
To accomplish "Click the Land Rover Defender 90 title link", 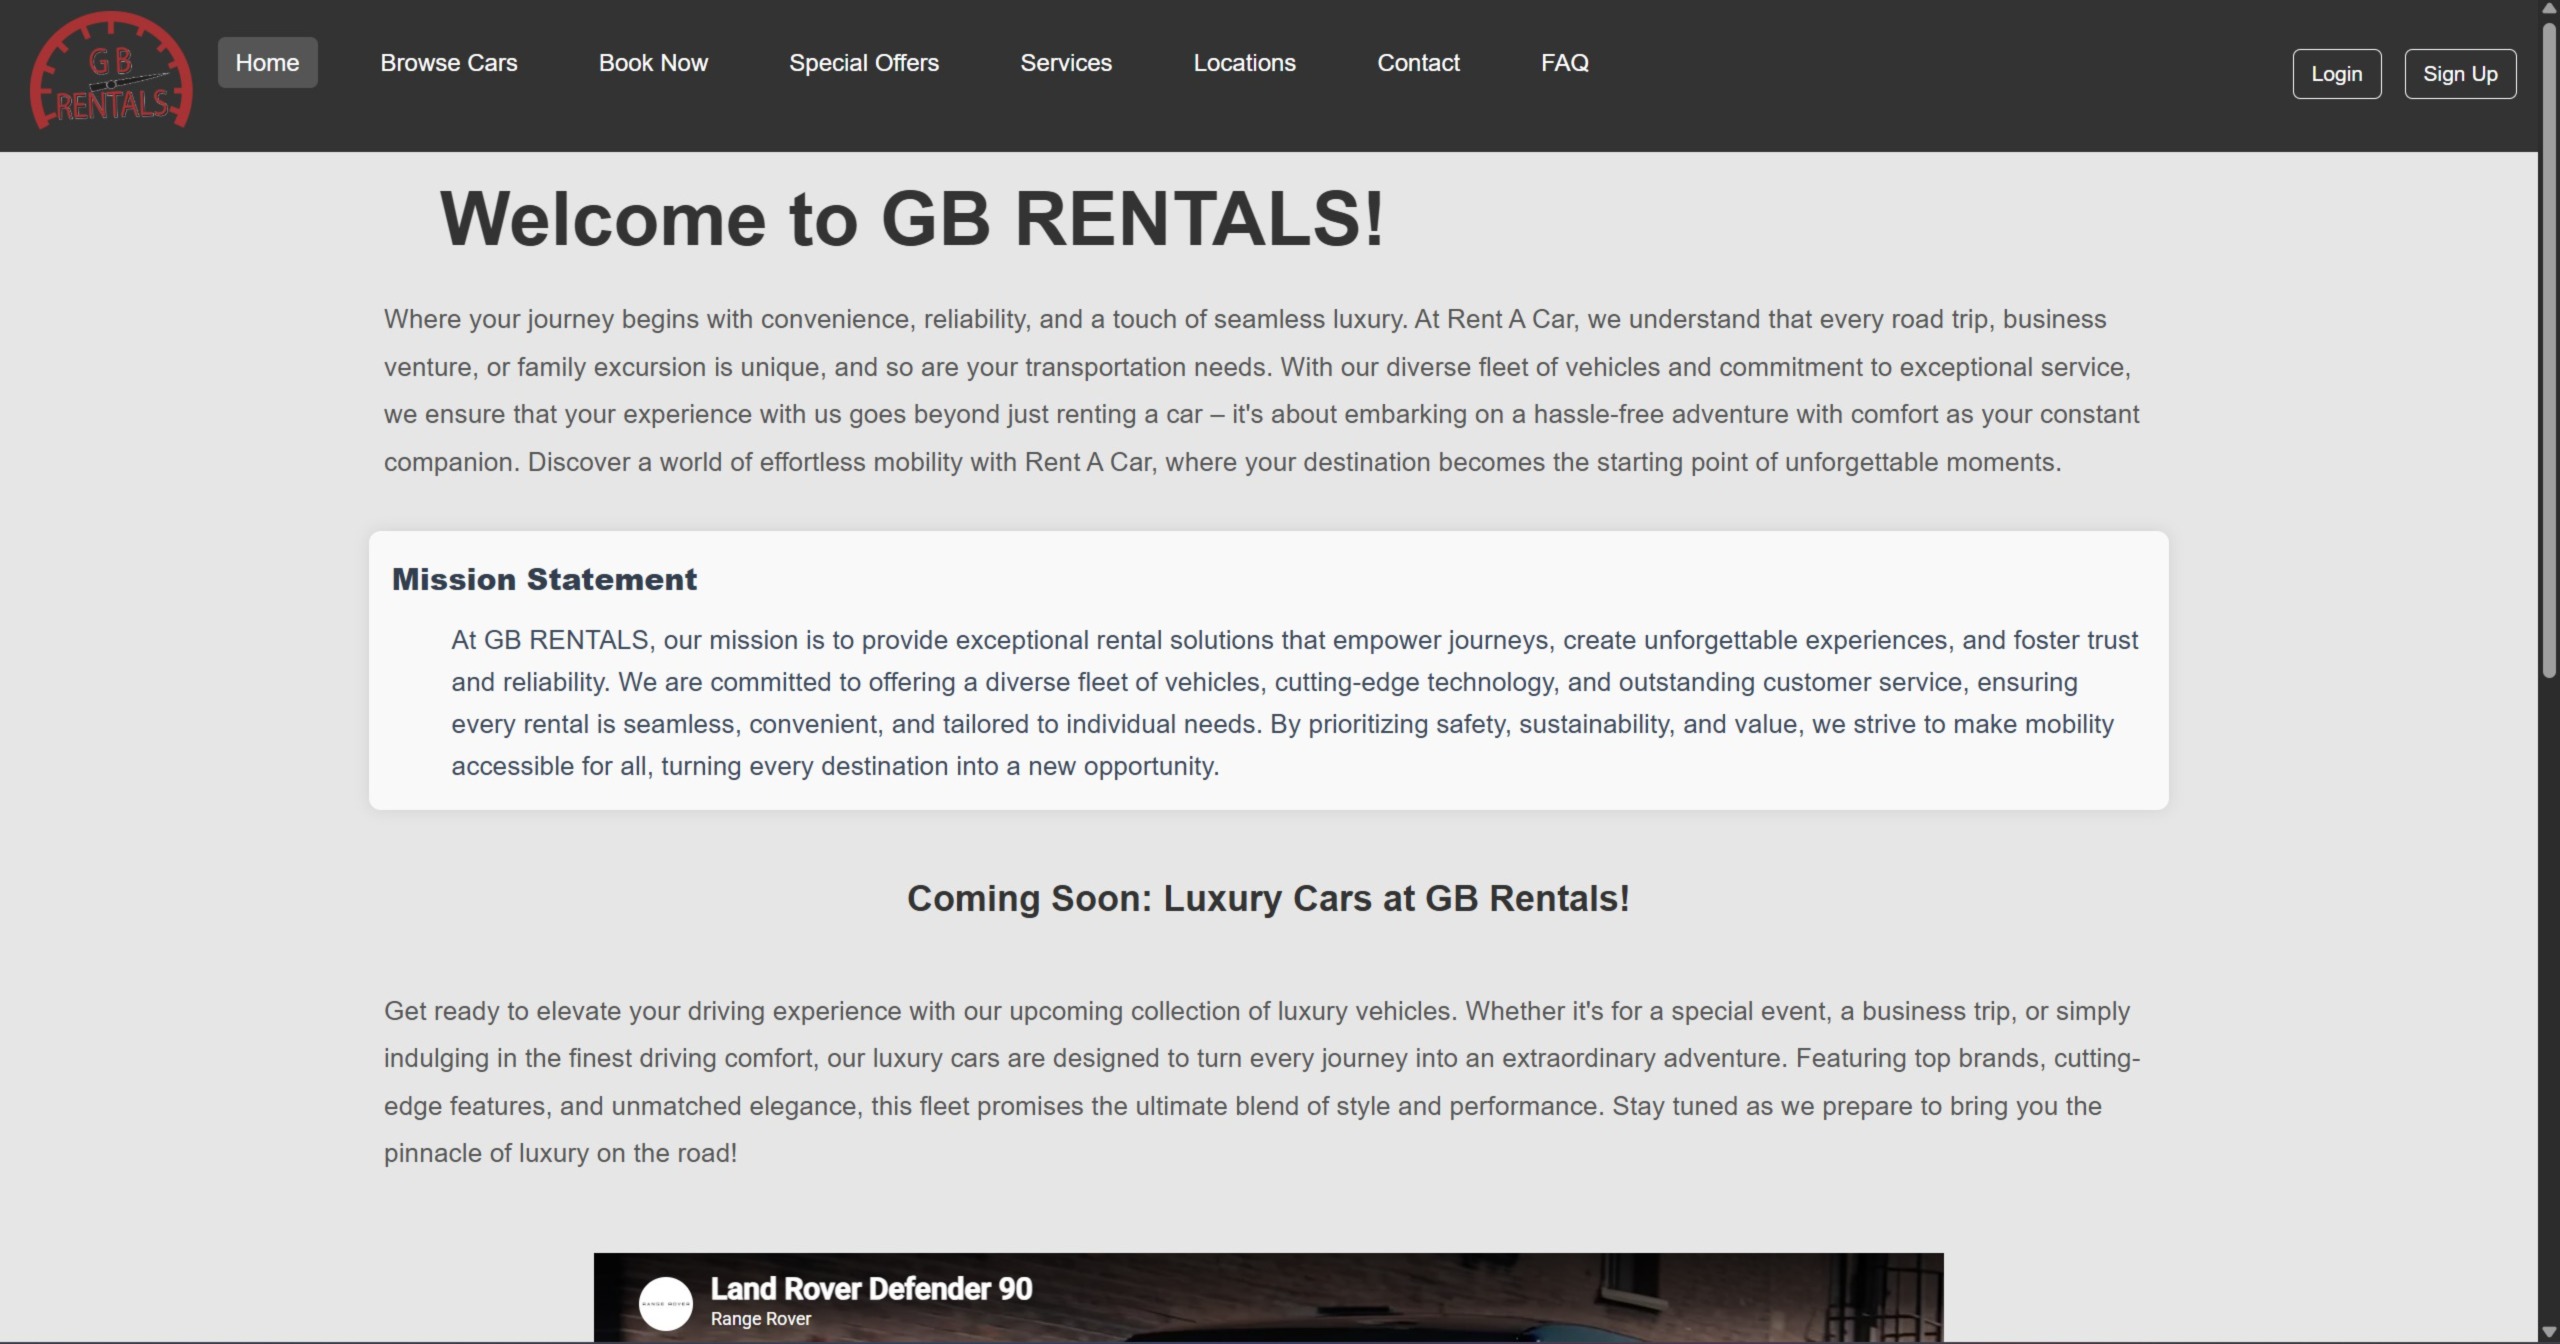I will pos(872,1287).
